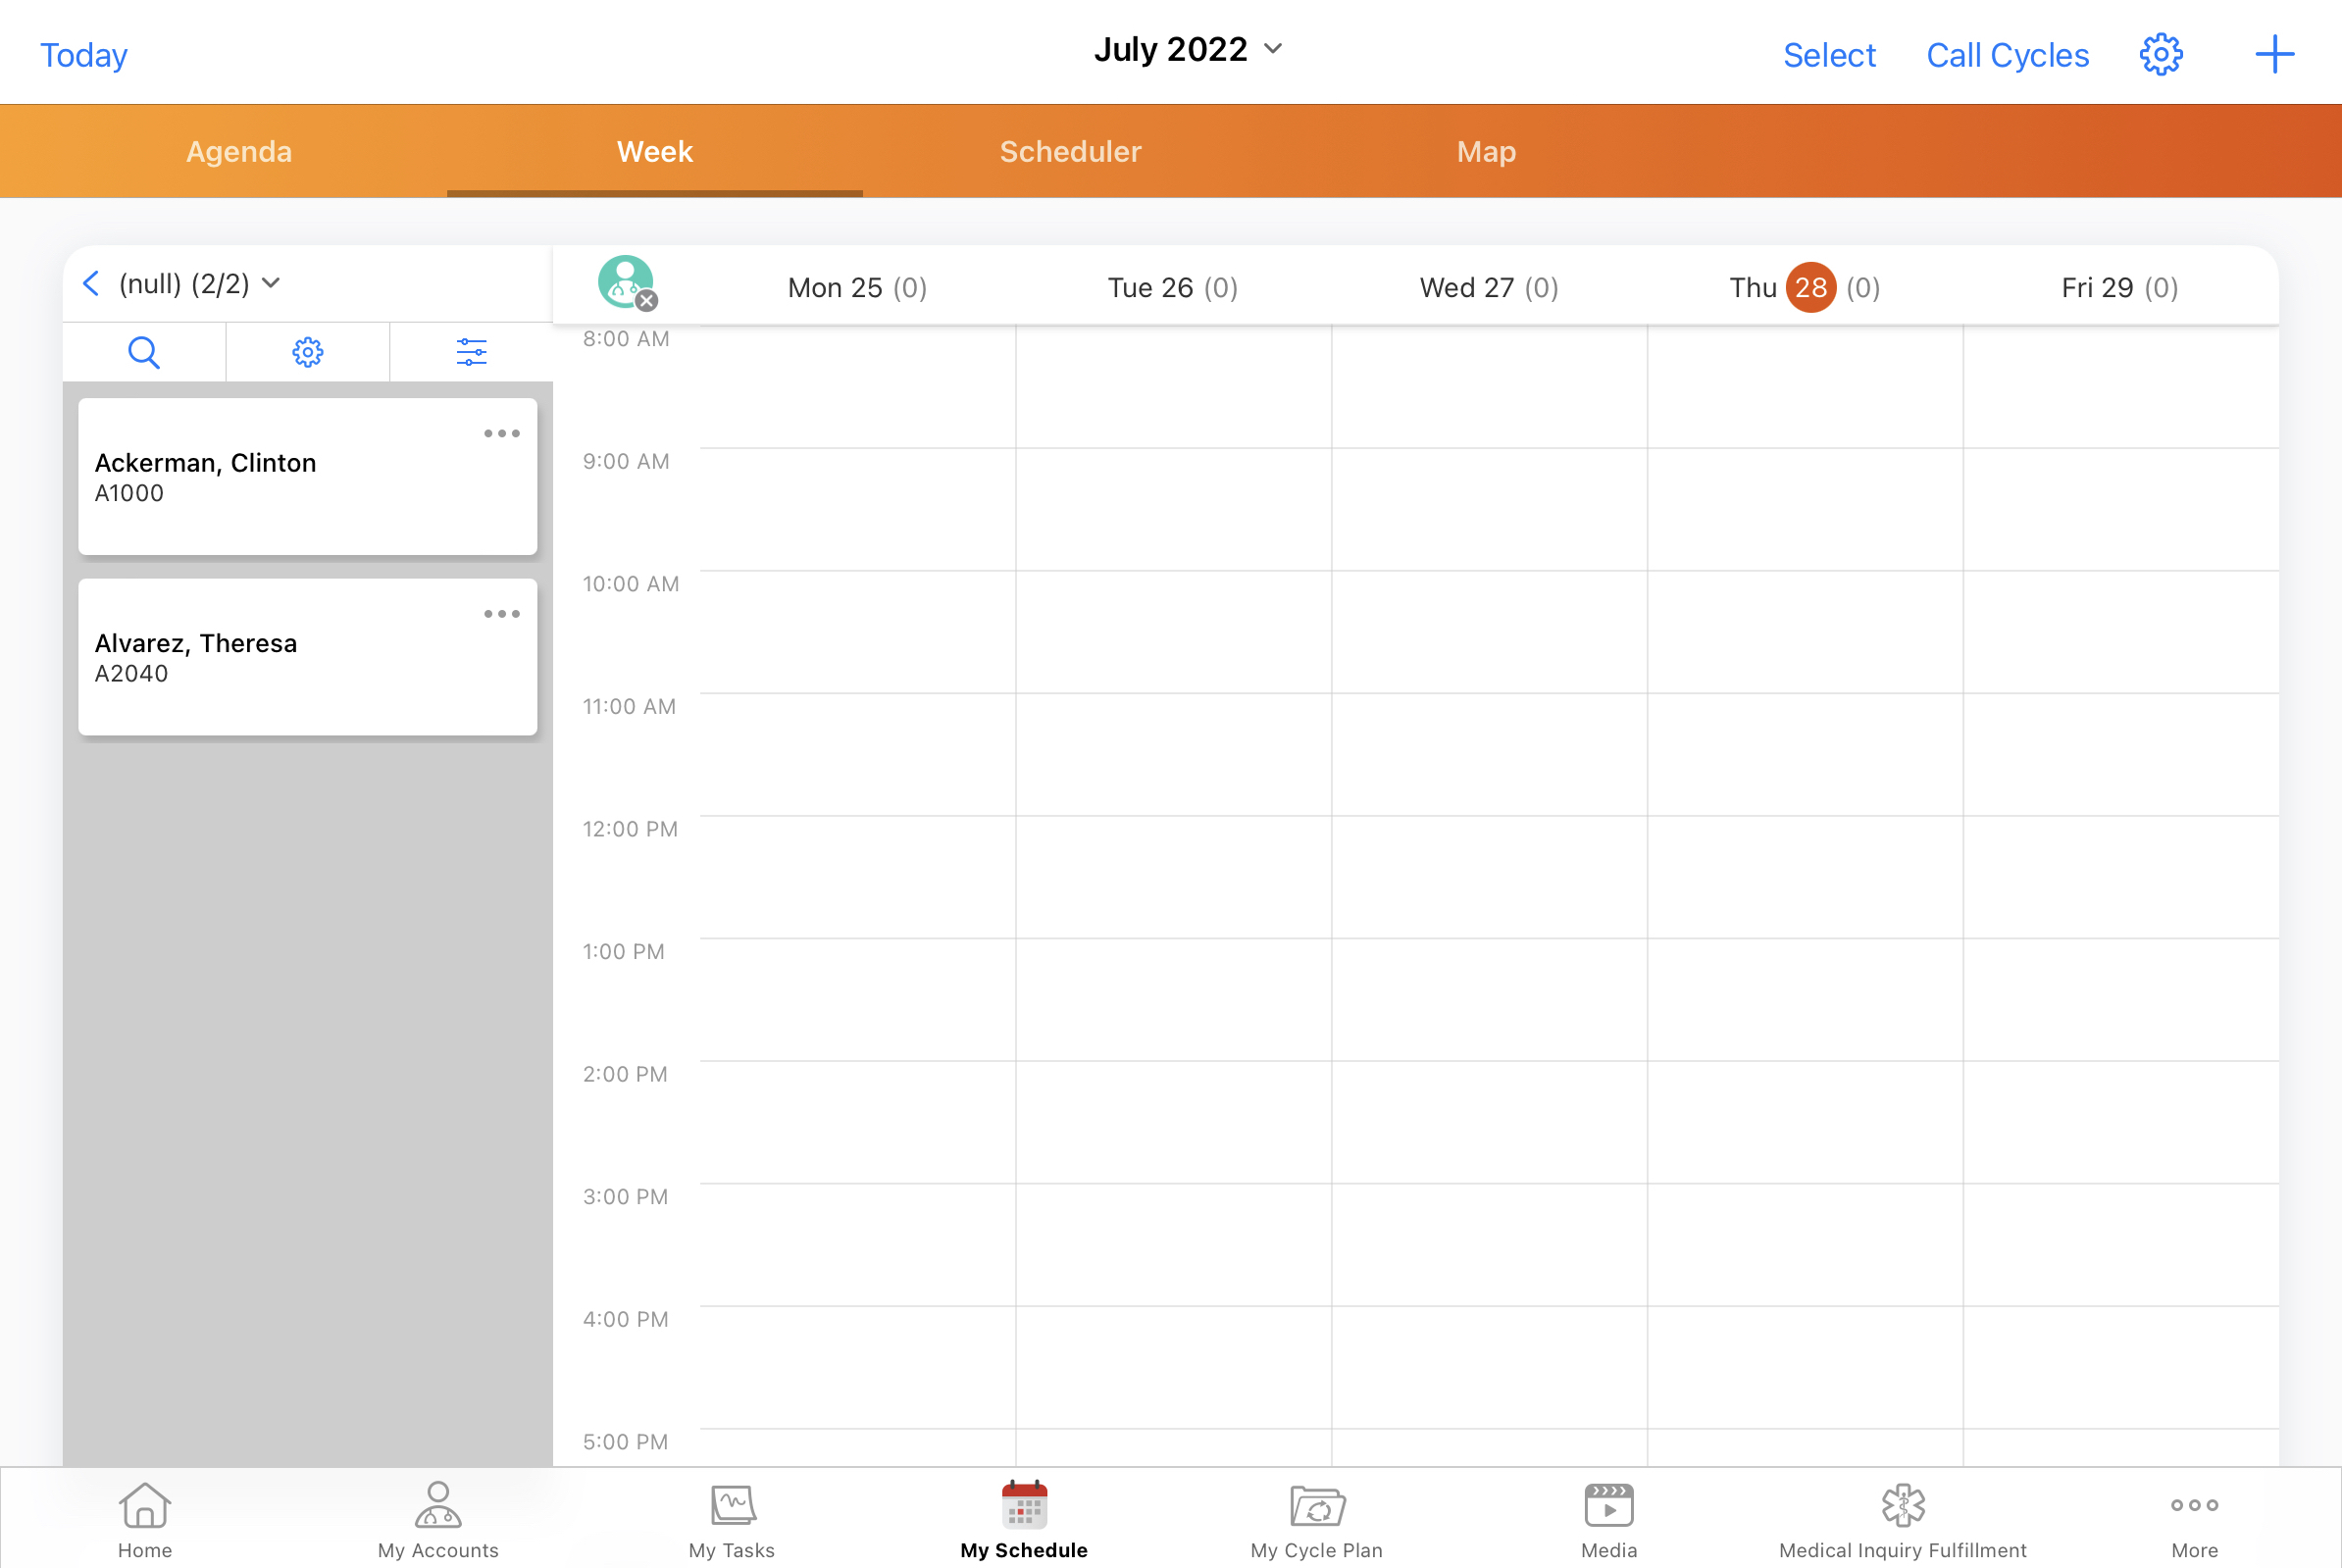Open schedule settings gear in top bar
Image resolution: width=2342 pixels, height=1568 pixels.
pos(2160,54)
